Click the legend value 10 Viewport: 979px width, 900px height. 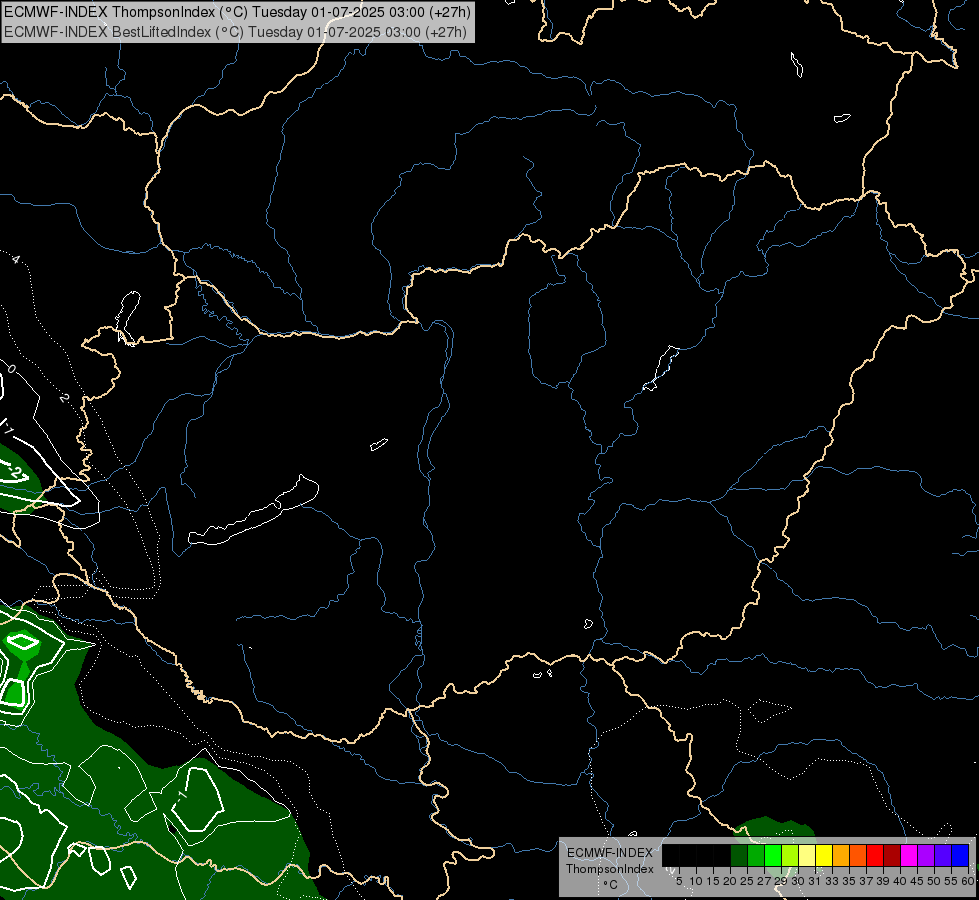(x=696, y=881)
